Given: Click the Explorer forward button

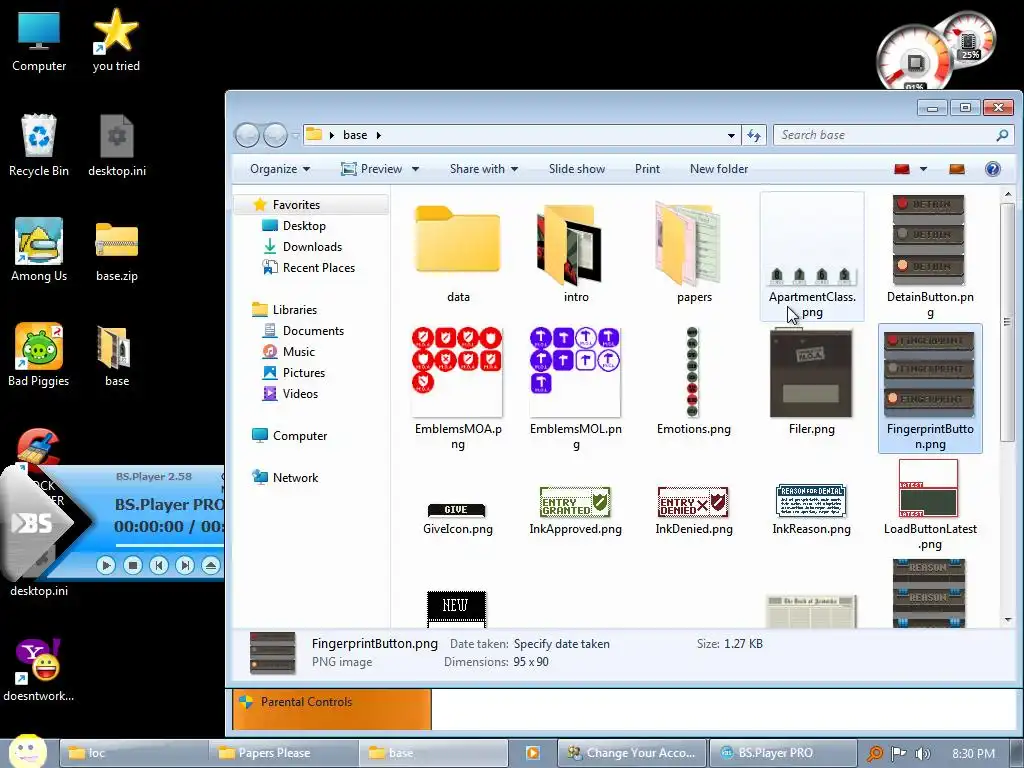Looking at the screenshot, I should 275,135.
